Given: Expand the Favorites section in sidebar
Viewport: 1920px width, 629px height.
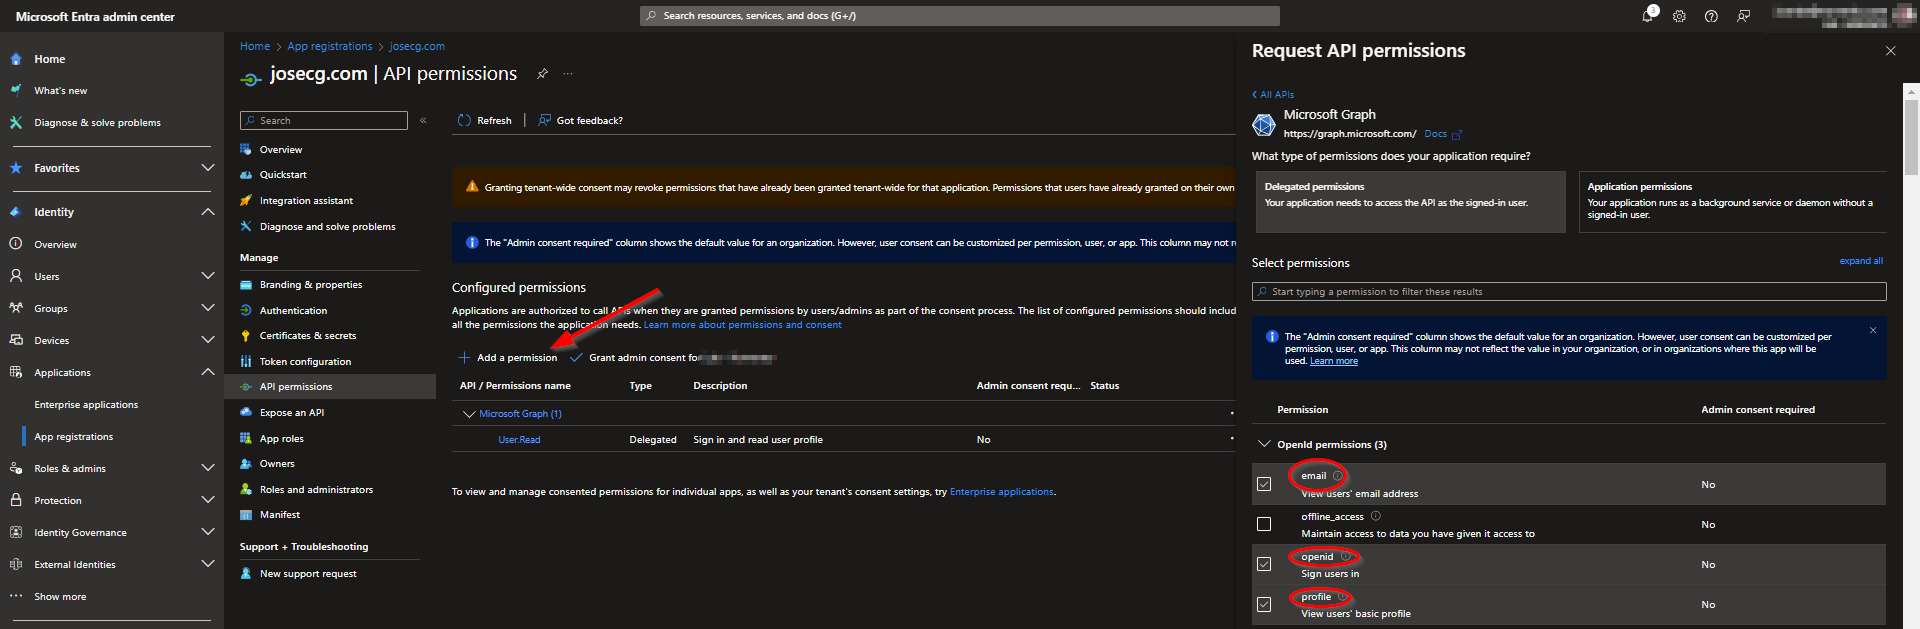Looking at the screenshot, I should point(207,168).
